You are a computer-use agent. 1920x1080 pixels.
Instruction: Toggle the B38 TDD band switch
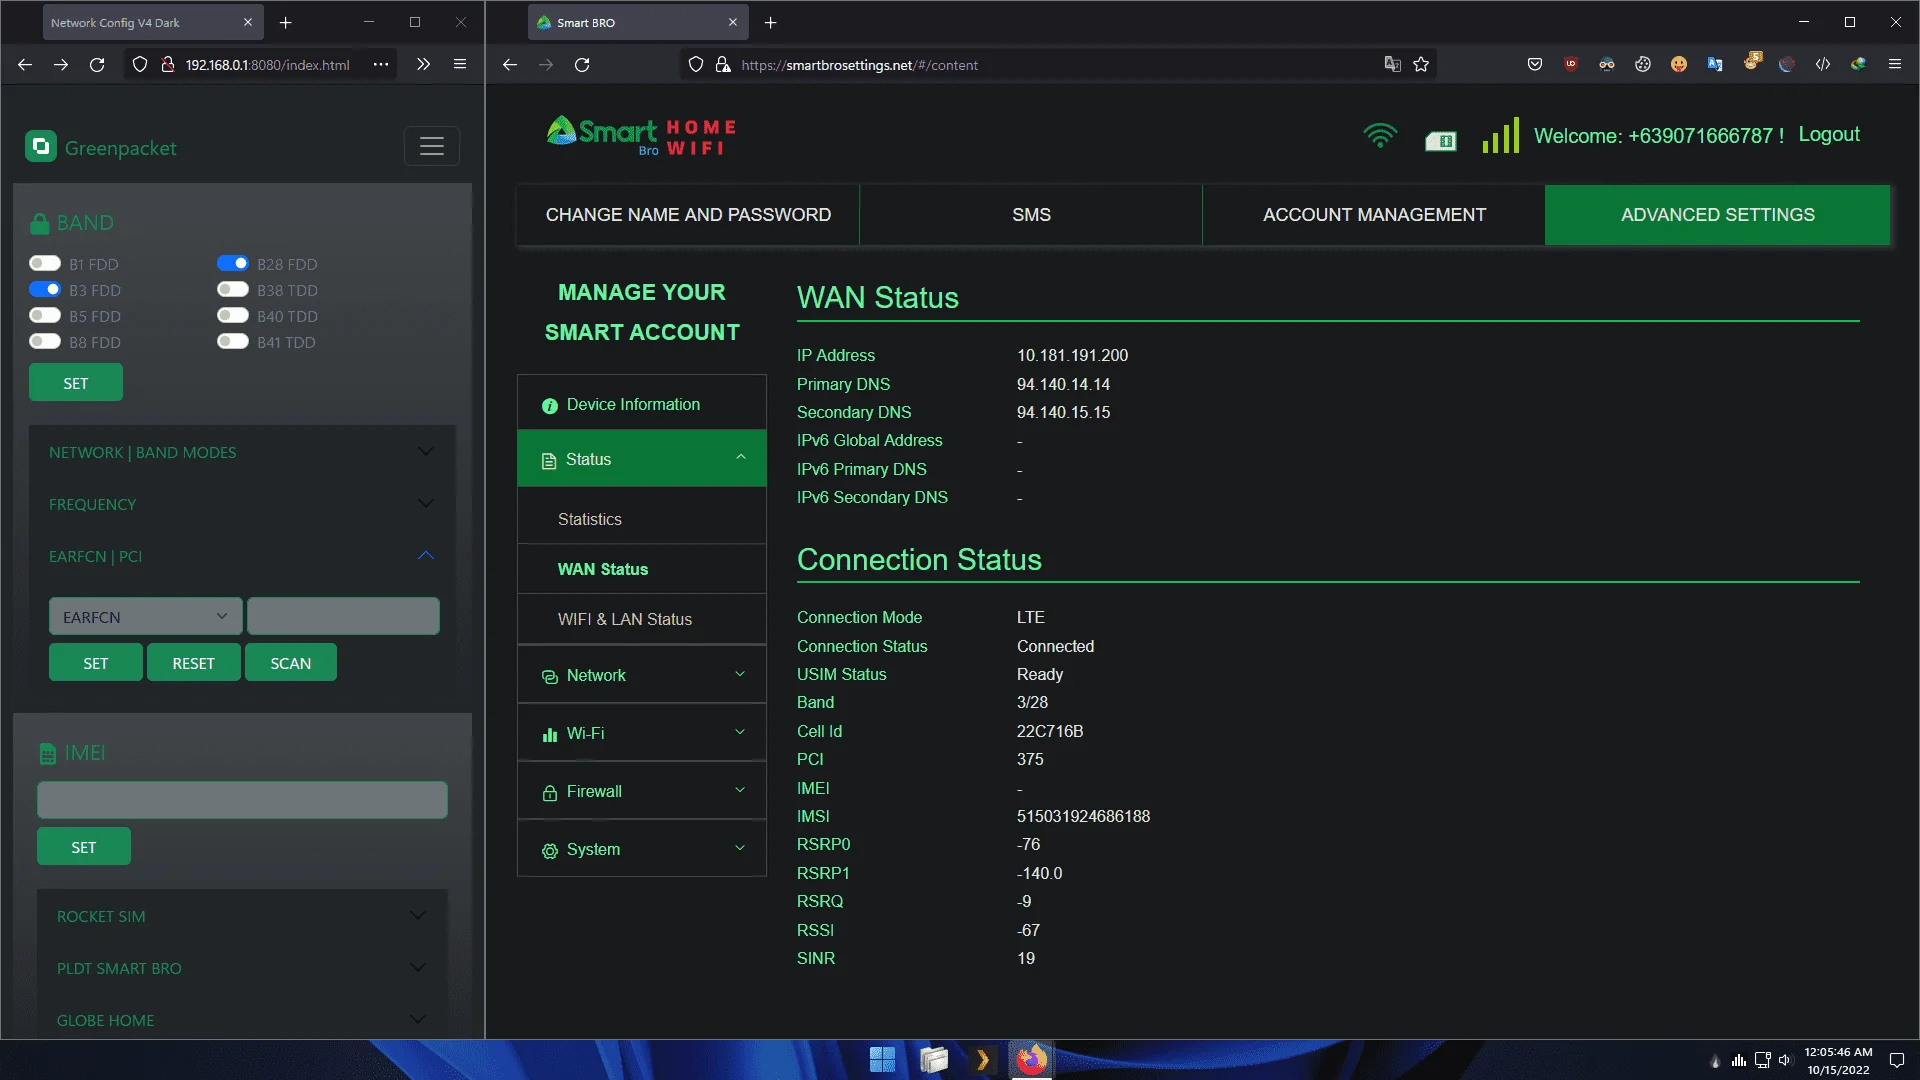click(233, 289)
